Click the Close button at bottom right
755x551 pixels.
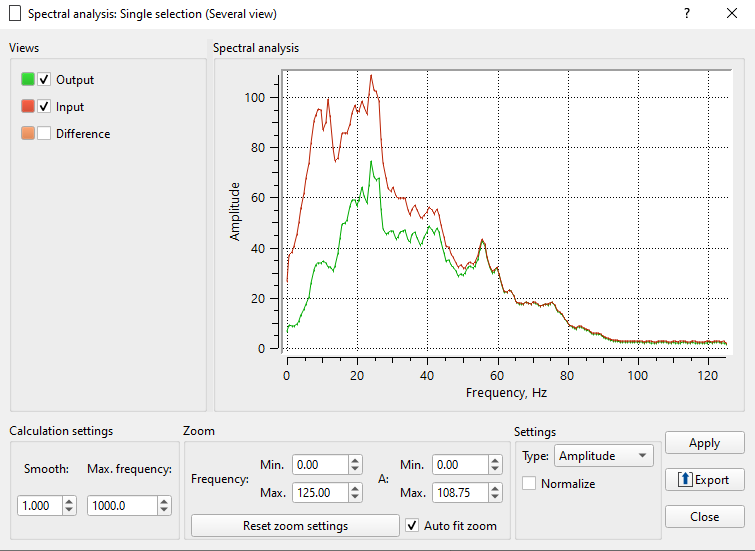click(x=704, y=517)
